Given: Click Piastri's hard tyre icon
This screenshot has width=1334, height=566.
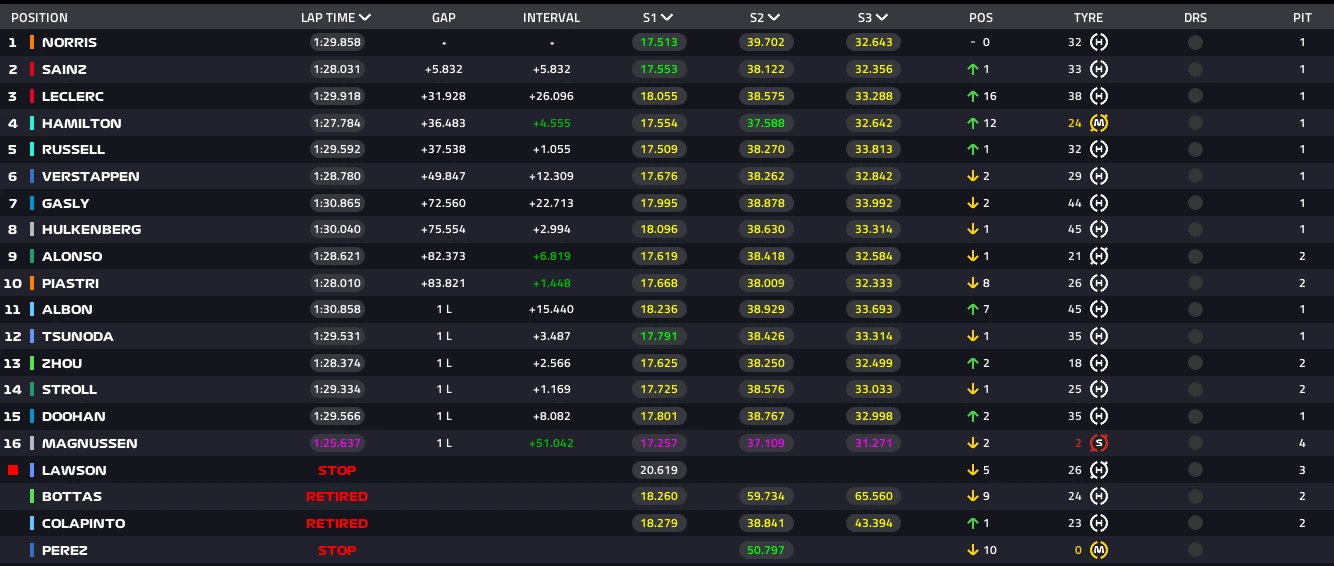Looking at the screenshot, I should pyautogui.click(x=1099, y=283).
